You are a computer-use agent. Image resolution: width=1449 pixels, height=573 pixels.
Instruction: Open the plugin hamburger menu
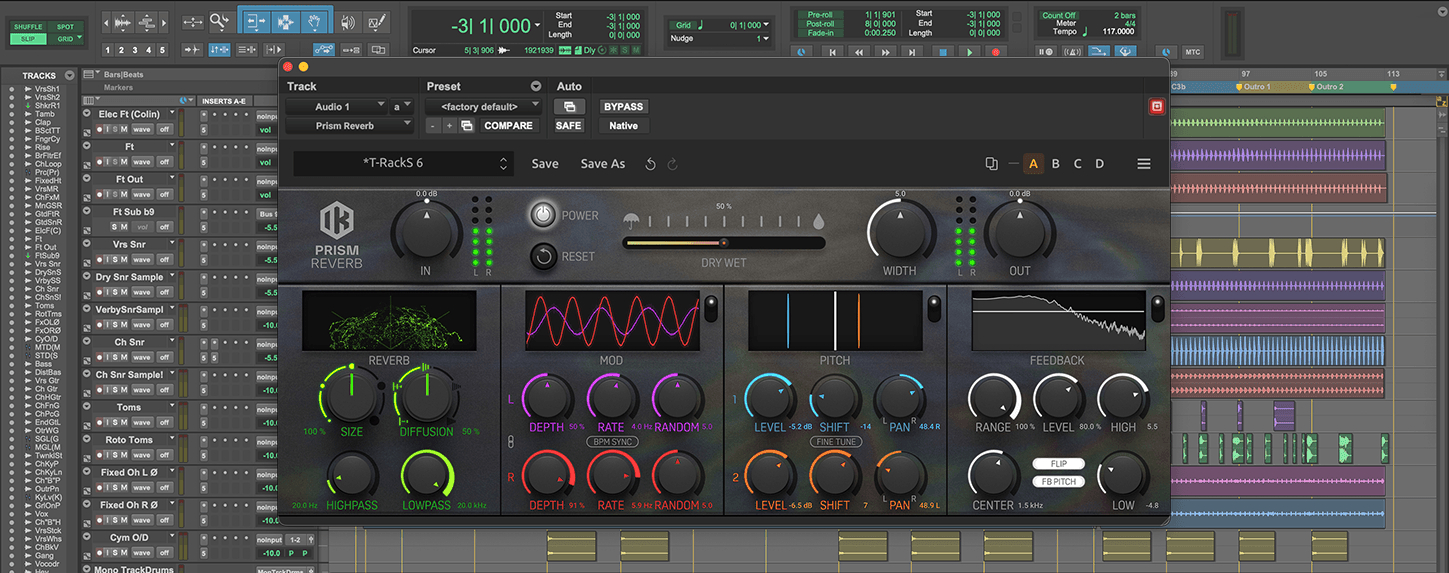coord(1144,164)
